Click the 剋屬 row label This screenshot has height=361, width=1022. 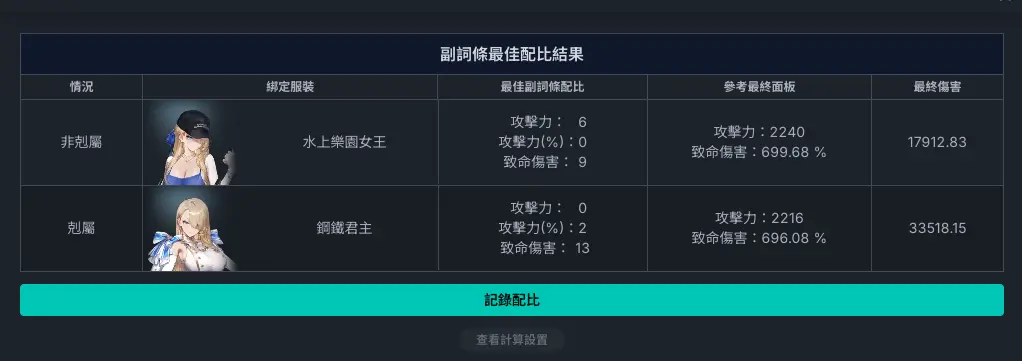81,228
